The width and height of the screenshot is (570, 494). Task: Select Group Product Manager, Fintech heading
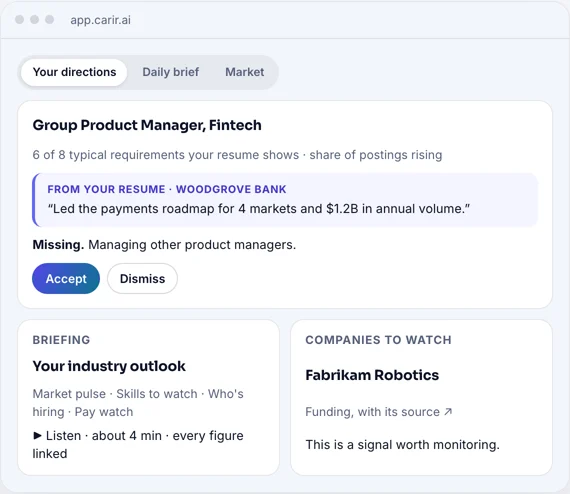147,125
